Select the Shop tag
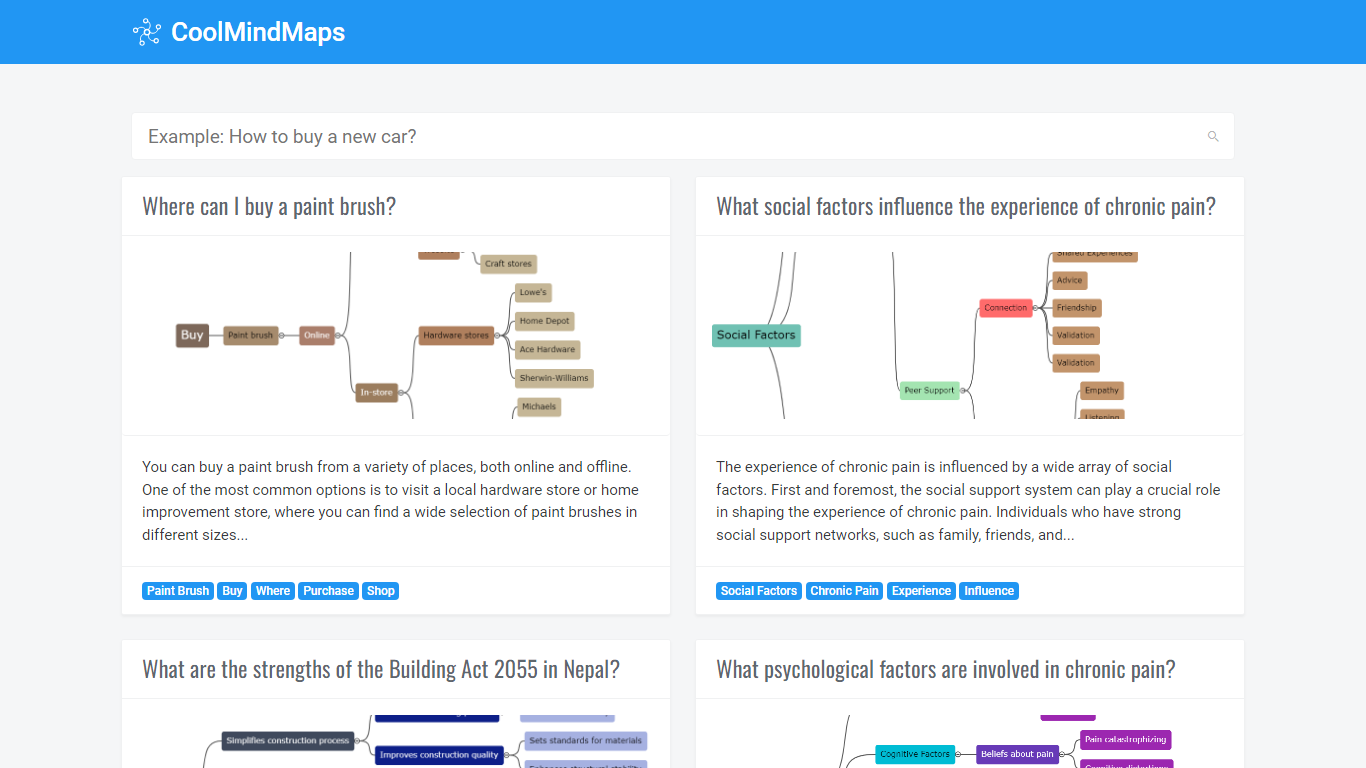This screenshot has width=1366, height=768. pyautogui.click(x=381, y=591)
